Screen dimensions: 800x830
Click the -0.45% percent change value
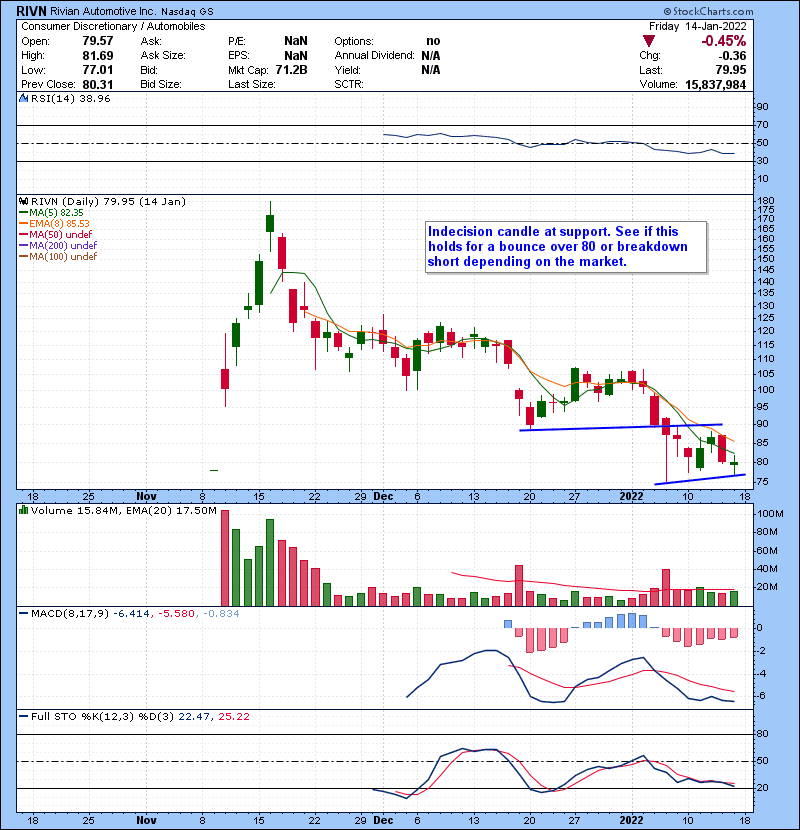(x=724, y=41)
